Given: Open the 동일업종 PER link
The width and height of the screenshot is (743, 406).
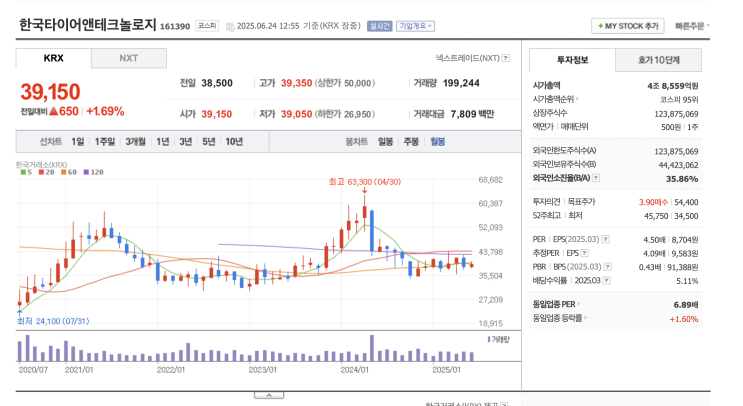Looking at the screenshot, I should click(x=554, y=304).
